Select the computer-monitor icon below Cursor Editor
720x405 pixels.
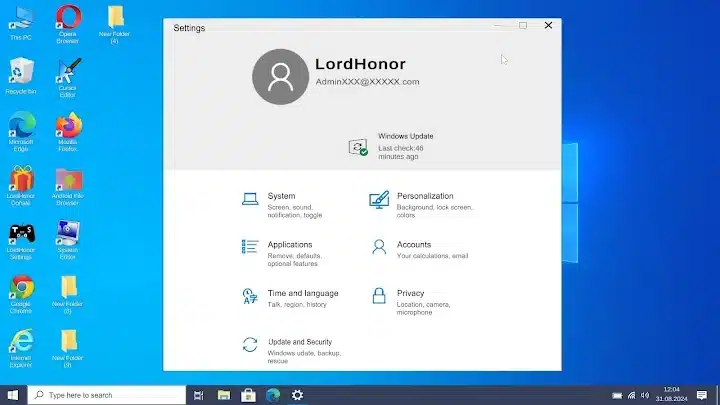(x=68, y=240)
